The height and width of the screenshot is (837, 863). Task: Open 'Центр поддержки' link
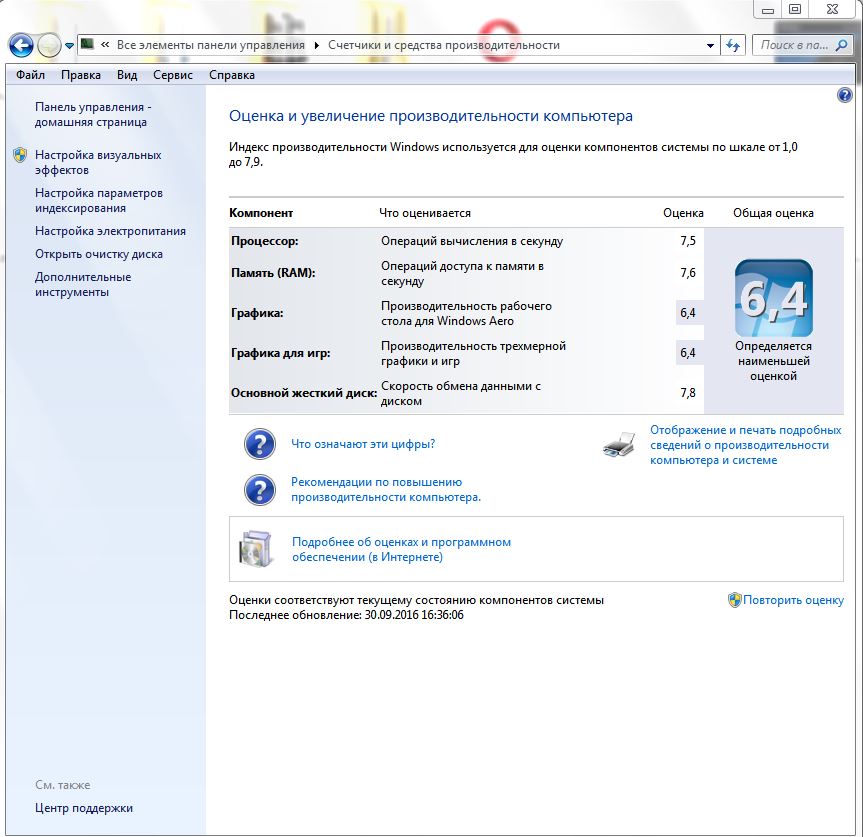tap(84, 808)
